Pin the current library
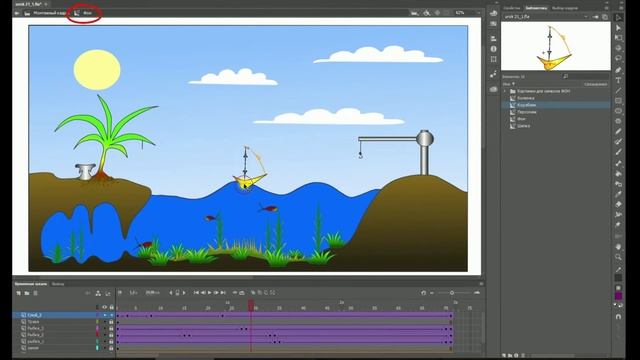This screenshot has height=360, width=640. click(x=596, y=17)
